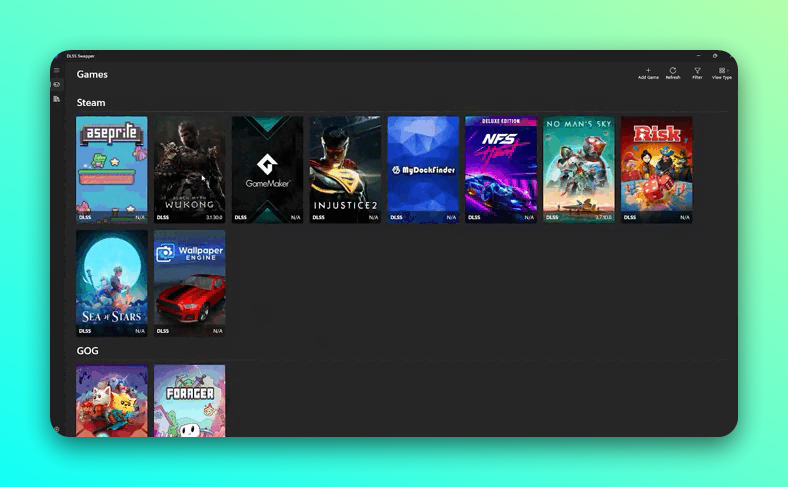Expand the View Type dropdown
Viewport: 788px width, 487px height.
coord(722,73)
